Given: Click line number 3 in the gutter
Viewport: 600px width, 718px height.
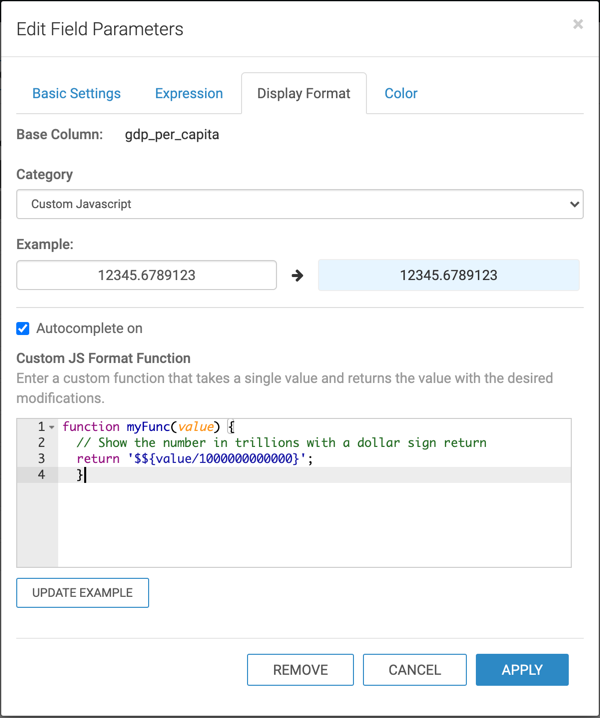Looking at the screenshot, I should [41, 459].
